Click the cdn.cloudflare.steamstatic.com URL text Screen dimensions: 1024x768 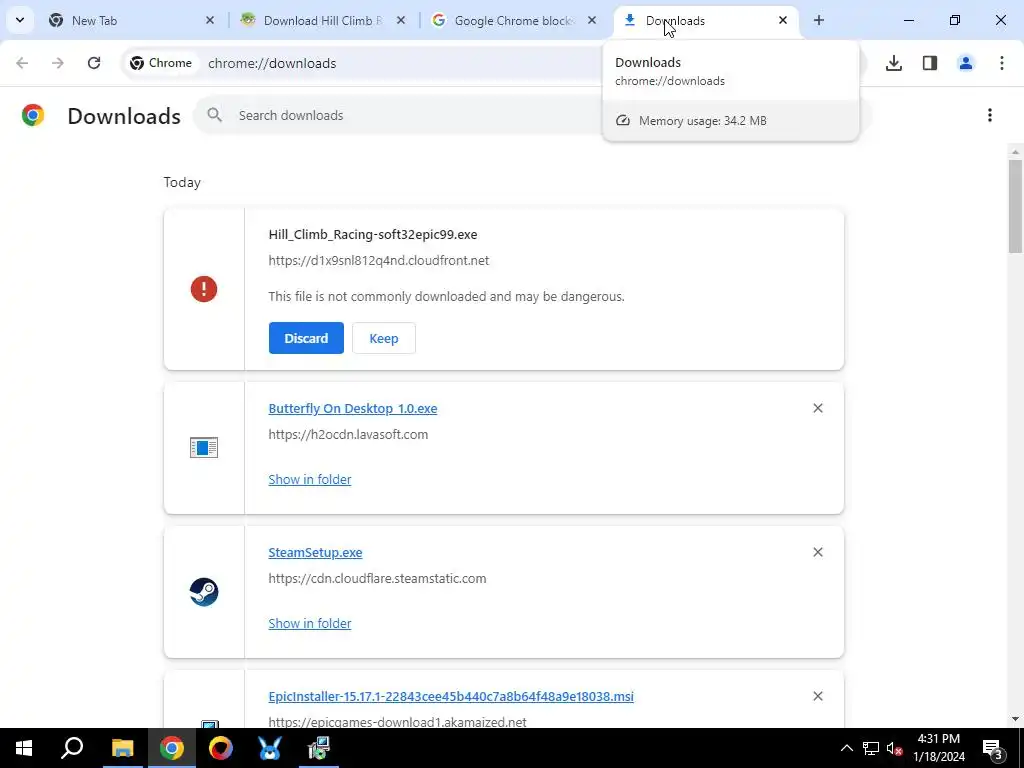tap(377, 579)
